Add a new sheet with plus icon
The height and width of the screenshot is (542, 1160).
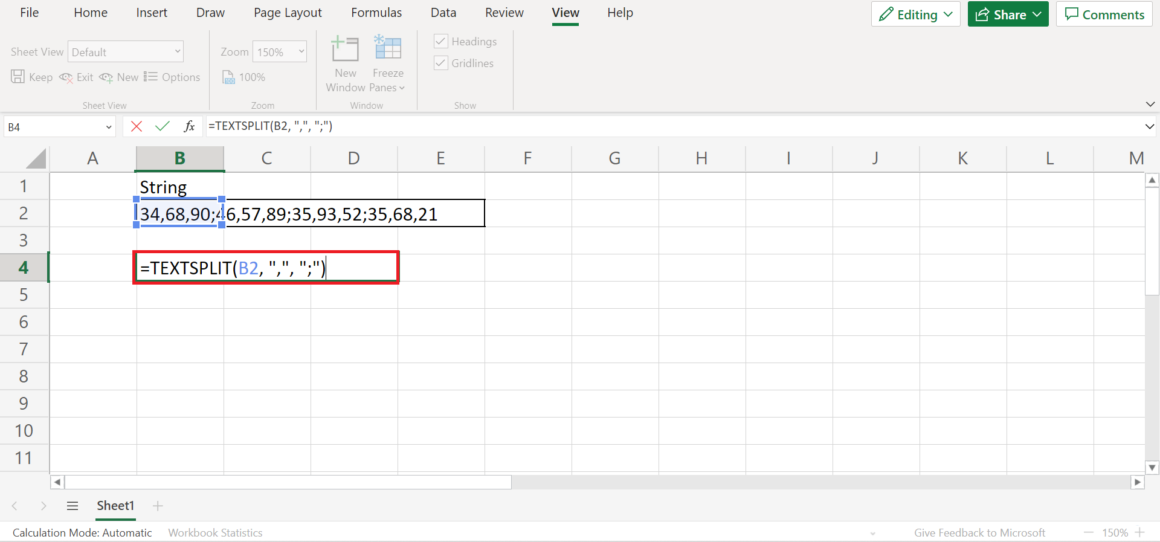pyautogui.click(x=157, y=506)
